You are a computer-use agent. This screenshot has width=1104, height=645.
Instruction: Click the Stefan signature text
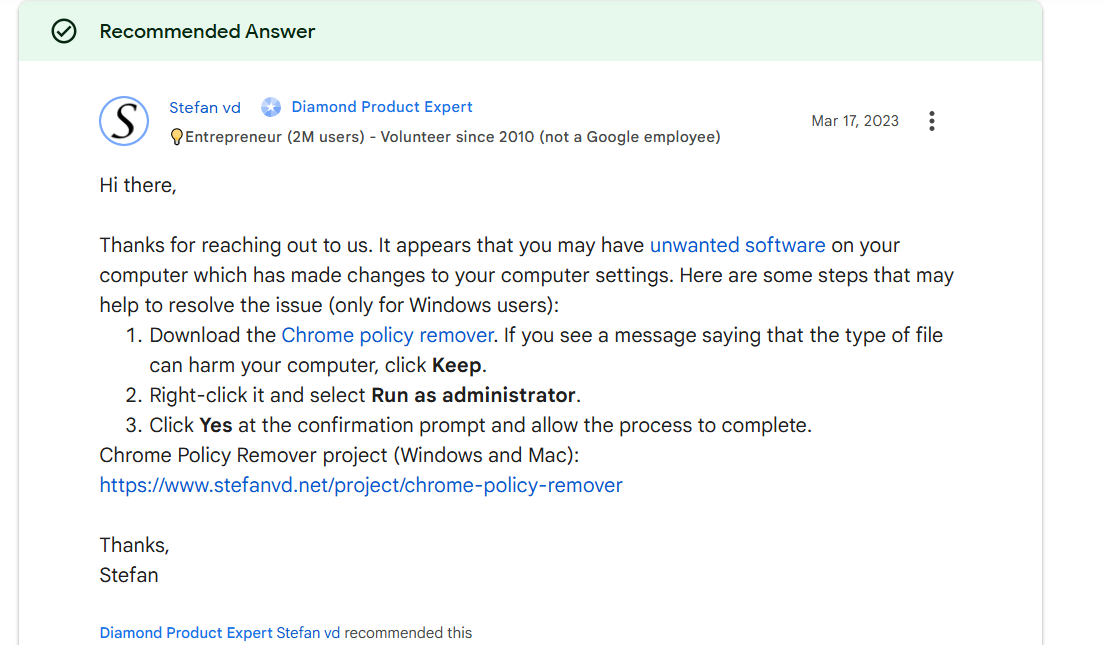(x=129, y=575)
